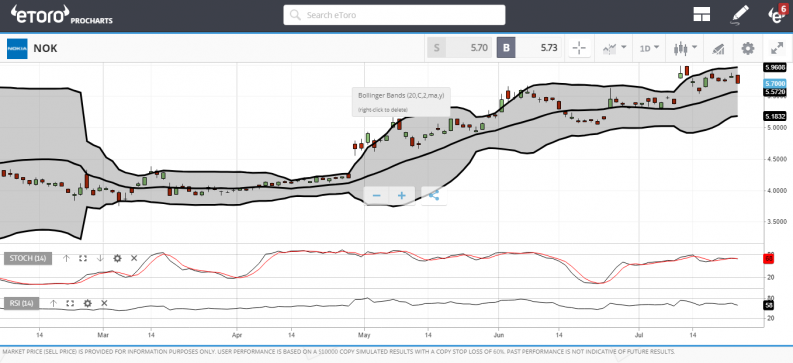This screenshot has width=793, height=363.
Task: Remove the RSI indicator panel
Action: (104, 303)
